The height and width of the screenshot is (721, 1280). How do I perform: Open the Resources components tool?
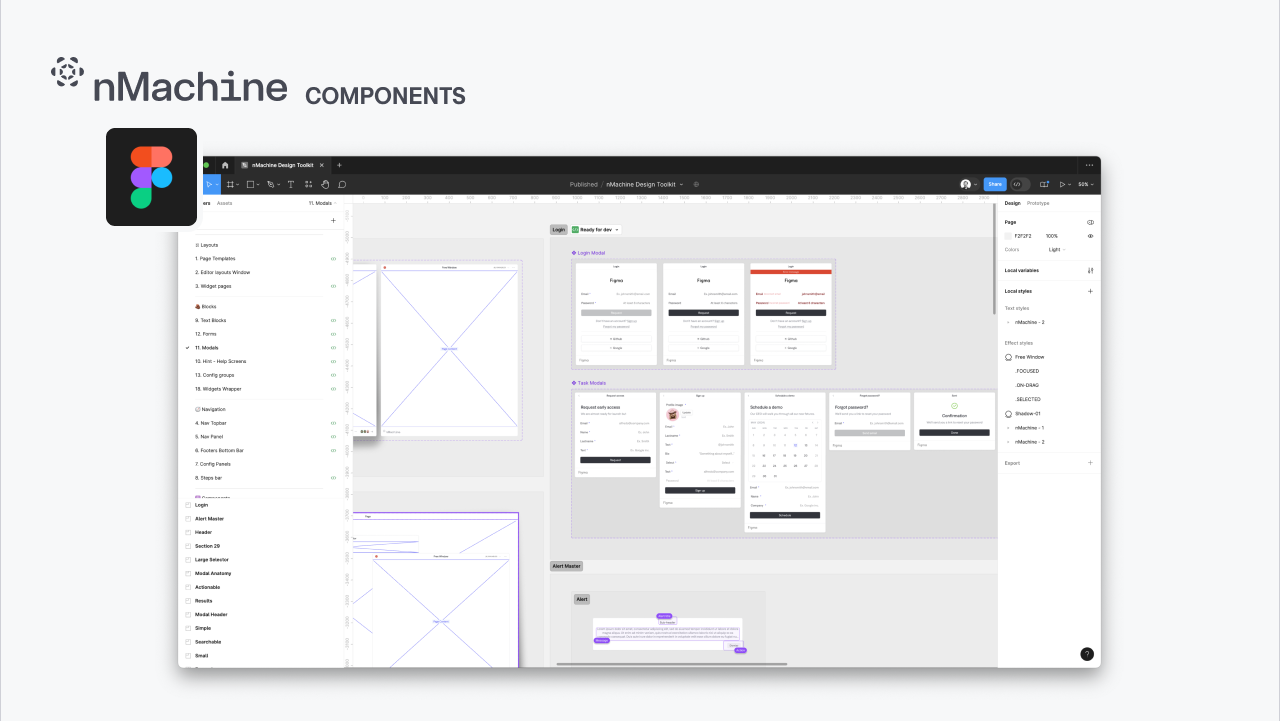coord(308,184)
